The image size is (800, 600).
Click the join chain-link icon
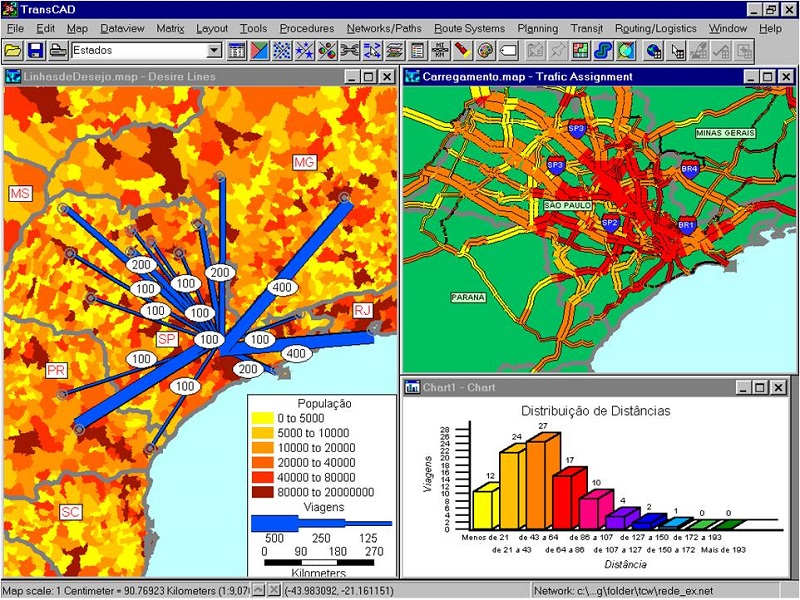click(x=349, y=51)
